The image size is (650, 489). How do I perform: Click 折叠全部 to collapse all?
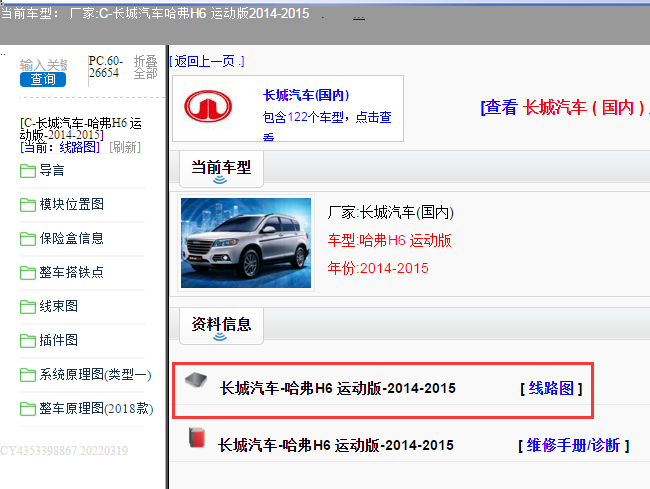[146, 67]
